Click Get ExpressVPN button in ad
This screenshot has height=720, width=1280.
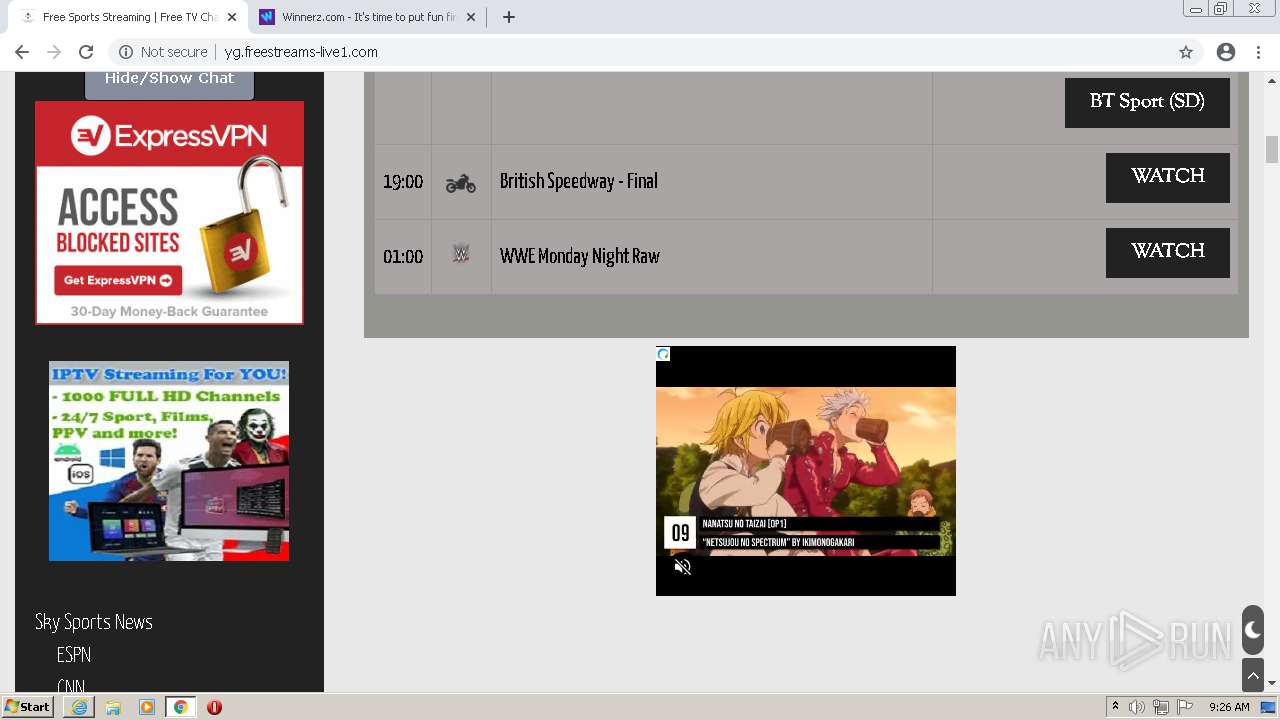click(118, 280)
